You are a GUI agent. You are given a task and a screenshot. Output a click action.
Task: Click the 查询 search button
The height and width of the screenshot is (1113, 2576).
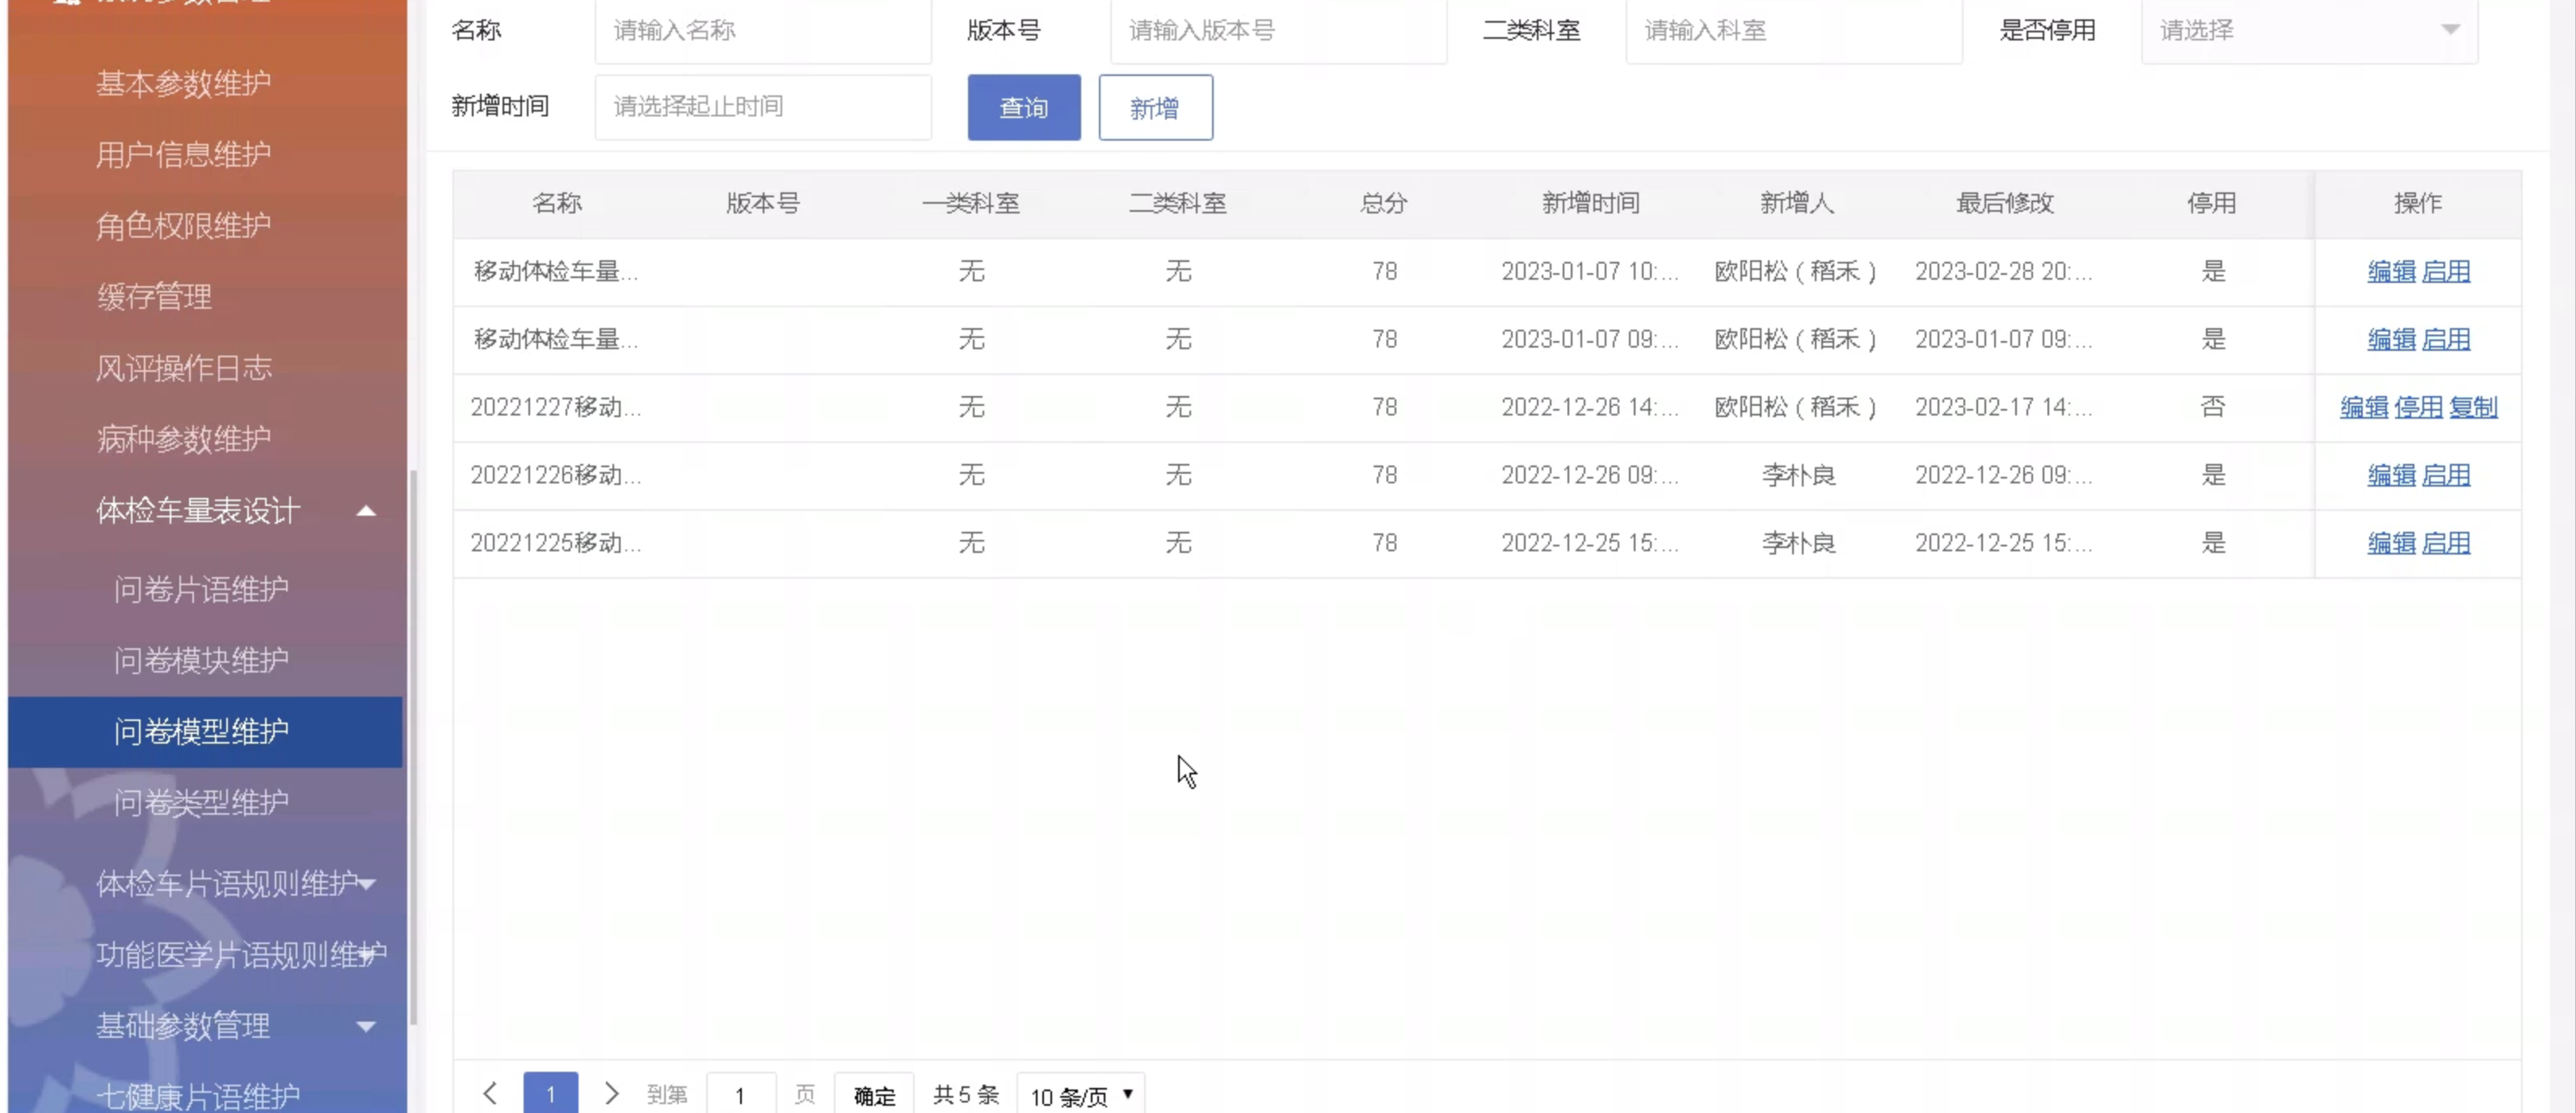click(1024, 107)
